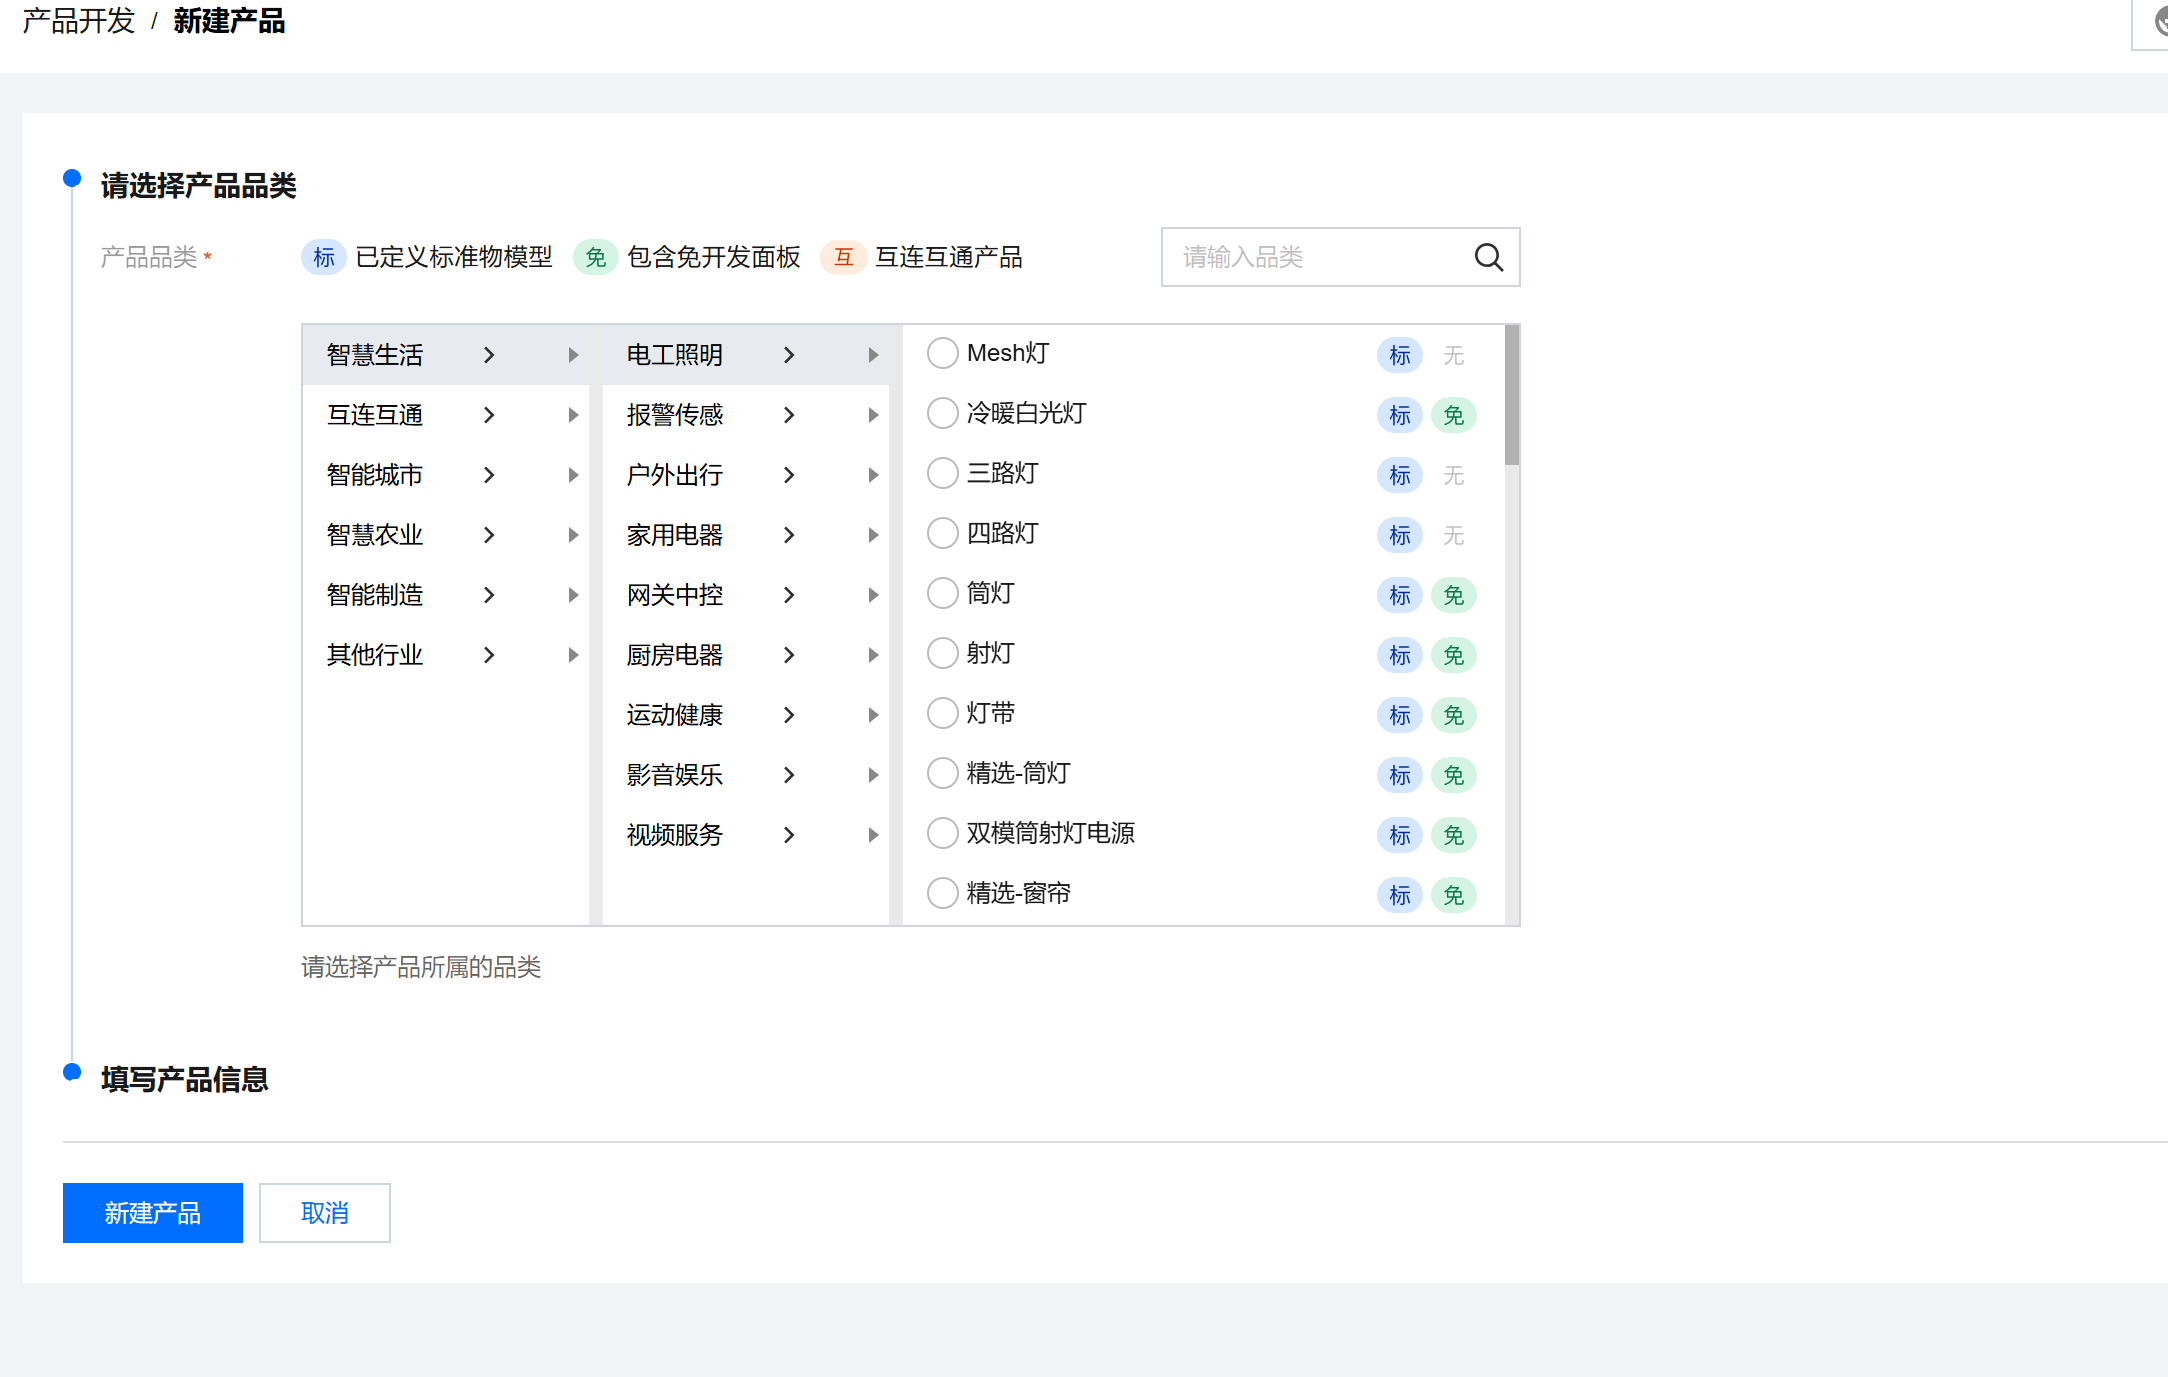The image size is (2168, 1377).
Task: Click the search magnifier icon
Action: point(1488,258)
